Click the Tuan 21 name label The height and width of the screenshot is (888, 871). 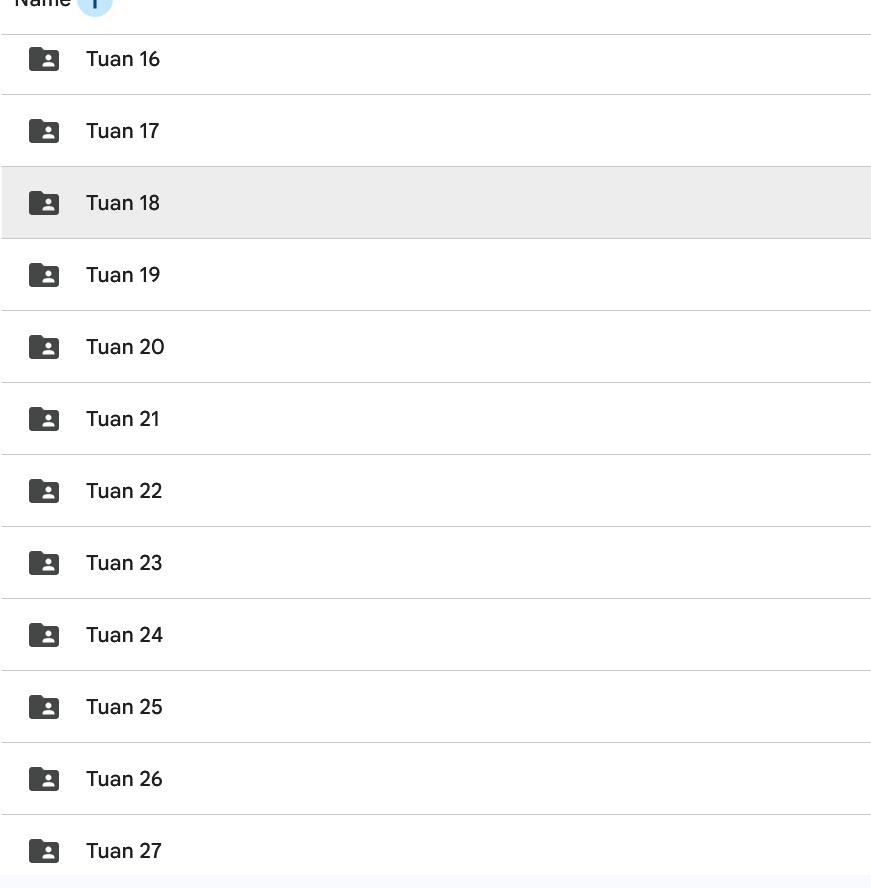[123, 419]
